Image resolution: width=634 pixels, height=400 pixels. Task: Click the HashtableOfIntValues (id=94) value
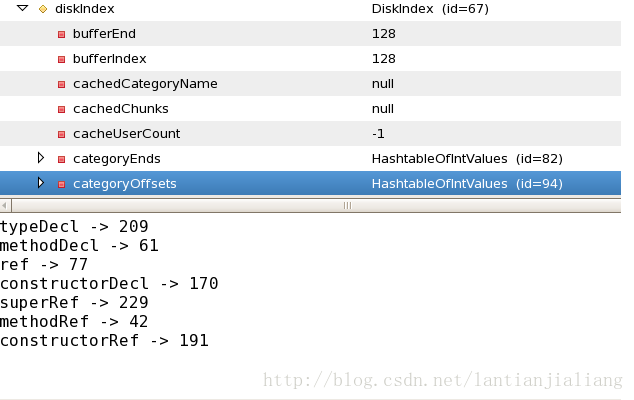(467, 184)
